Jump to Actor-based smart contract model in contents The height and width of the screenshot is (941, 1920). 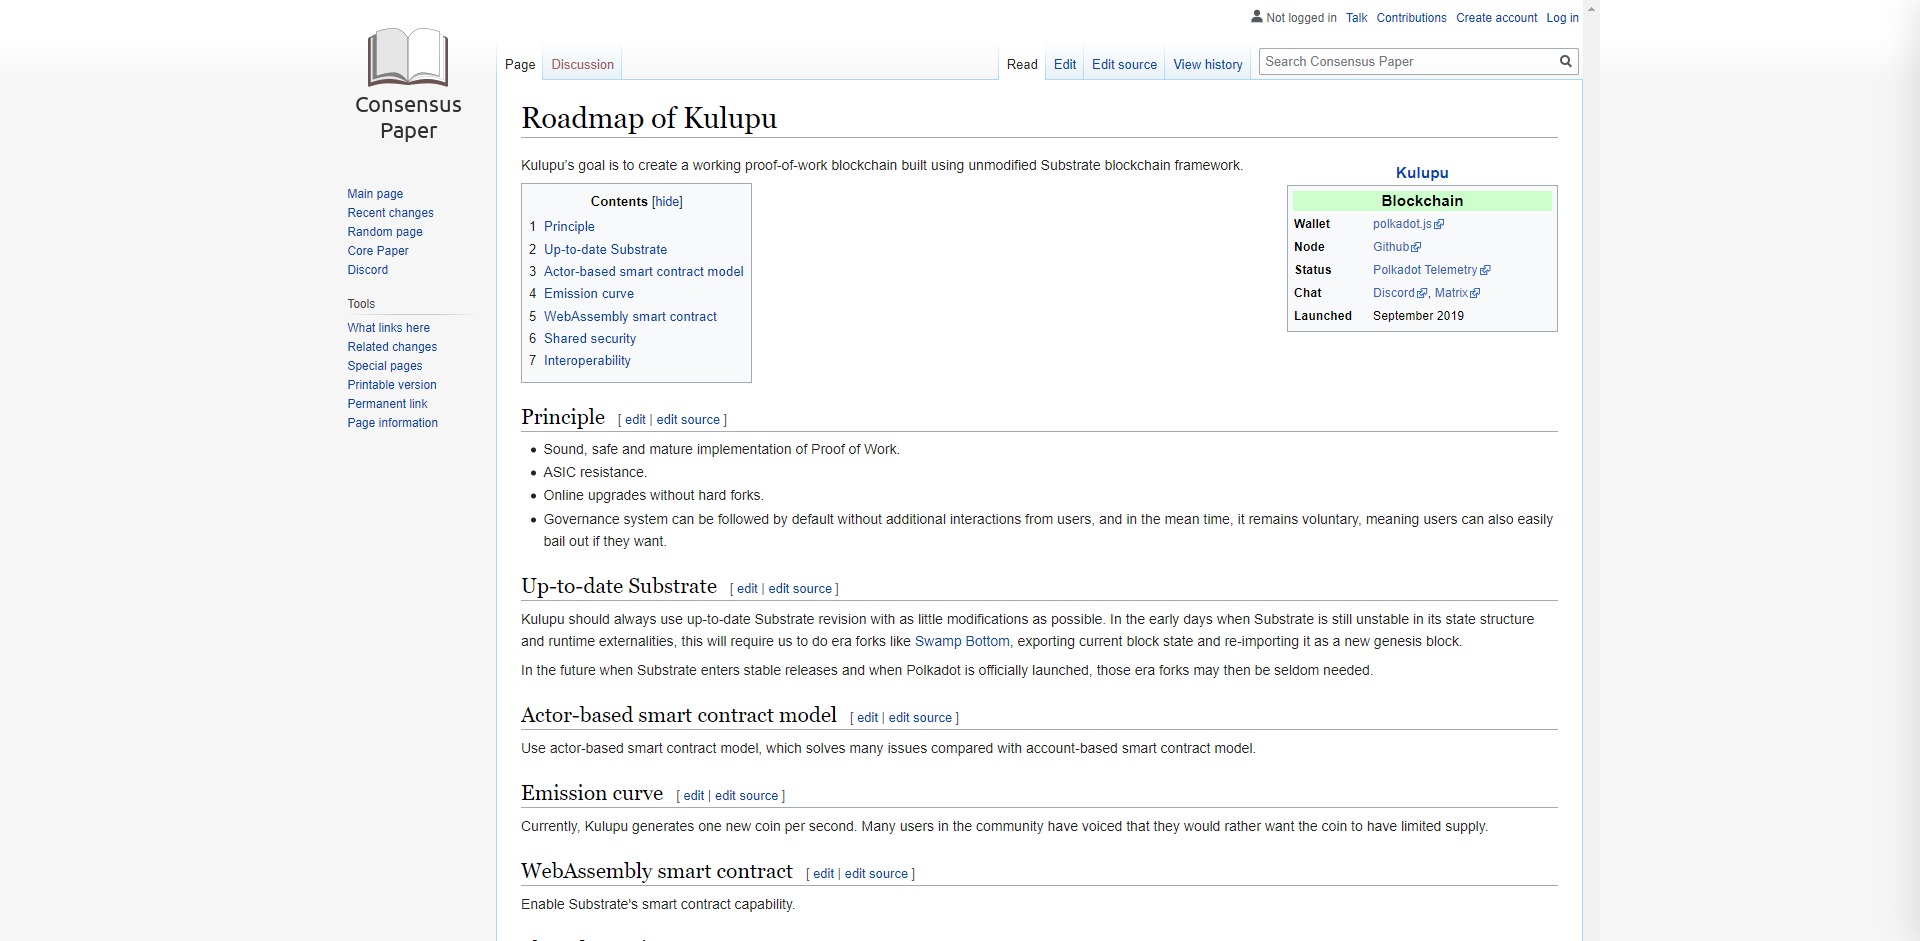coord(644,272)
